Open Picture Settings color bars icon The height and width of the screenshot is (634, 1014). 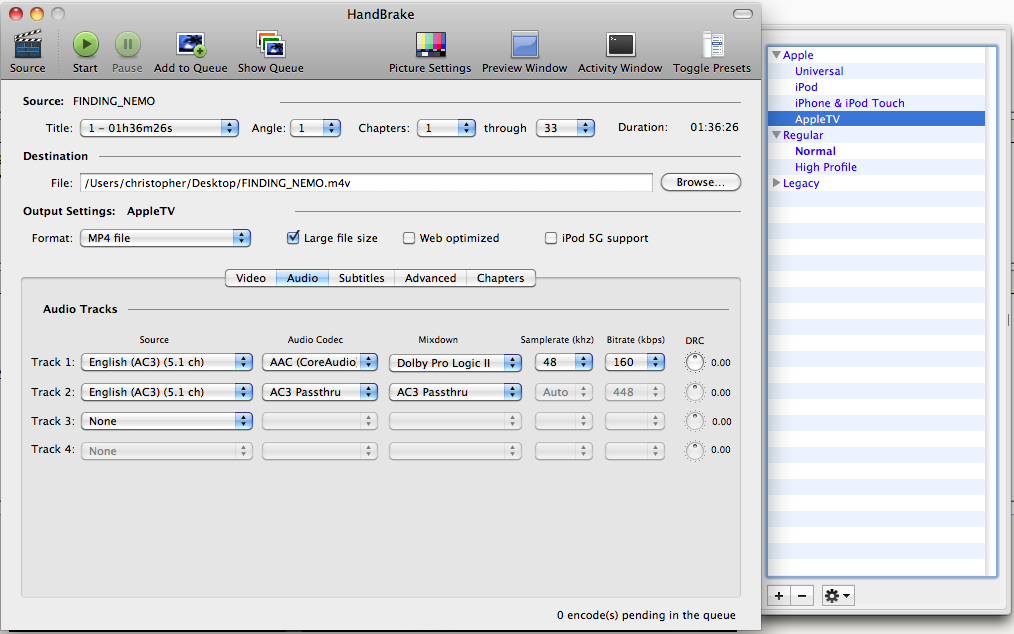[430, 45]
